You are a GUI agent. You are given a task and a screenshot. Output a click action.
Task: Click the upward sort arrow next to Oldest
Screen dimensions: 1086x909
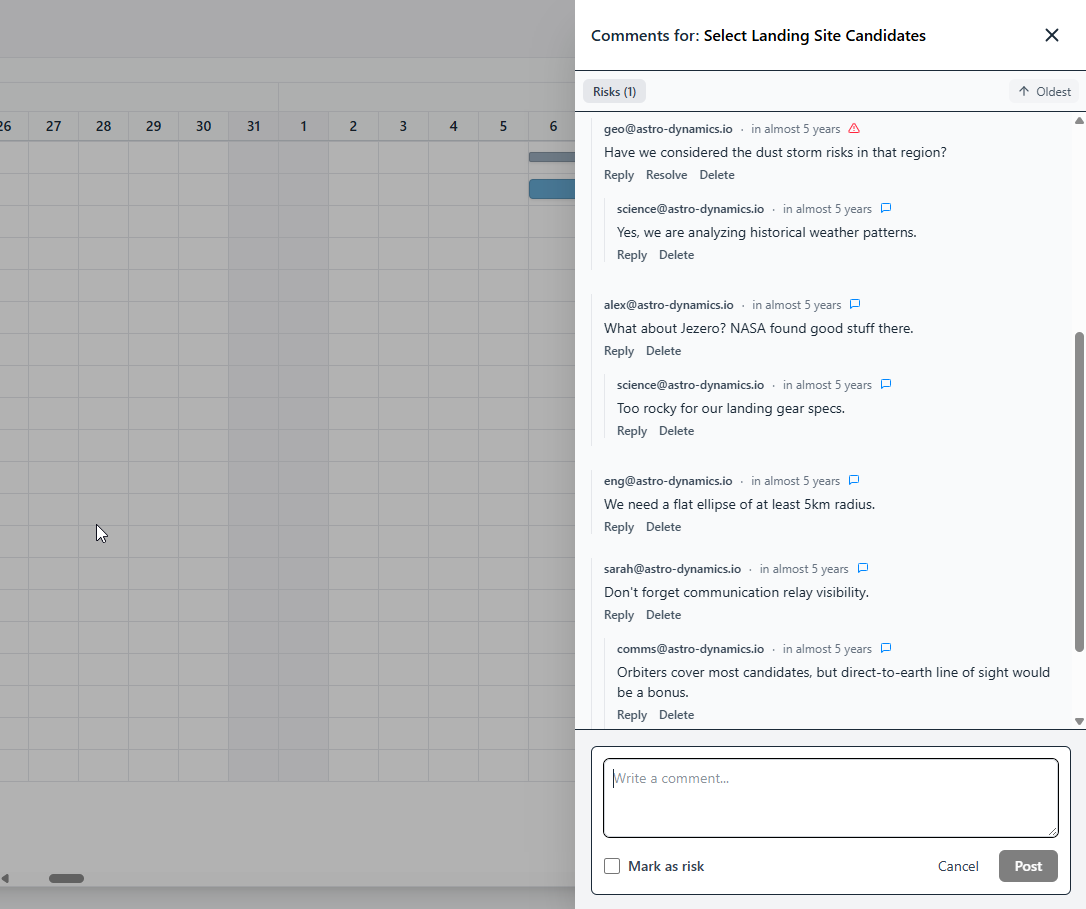point(1022,91)
